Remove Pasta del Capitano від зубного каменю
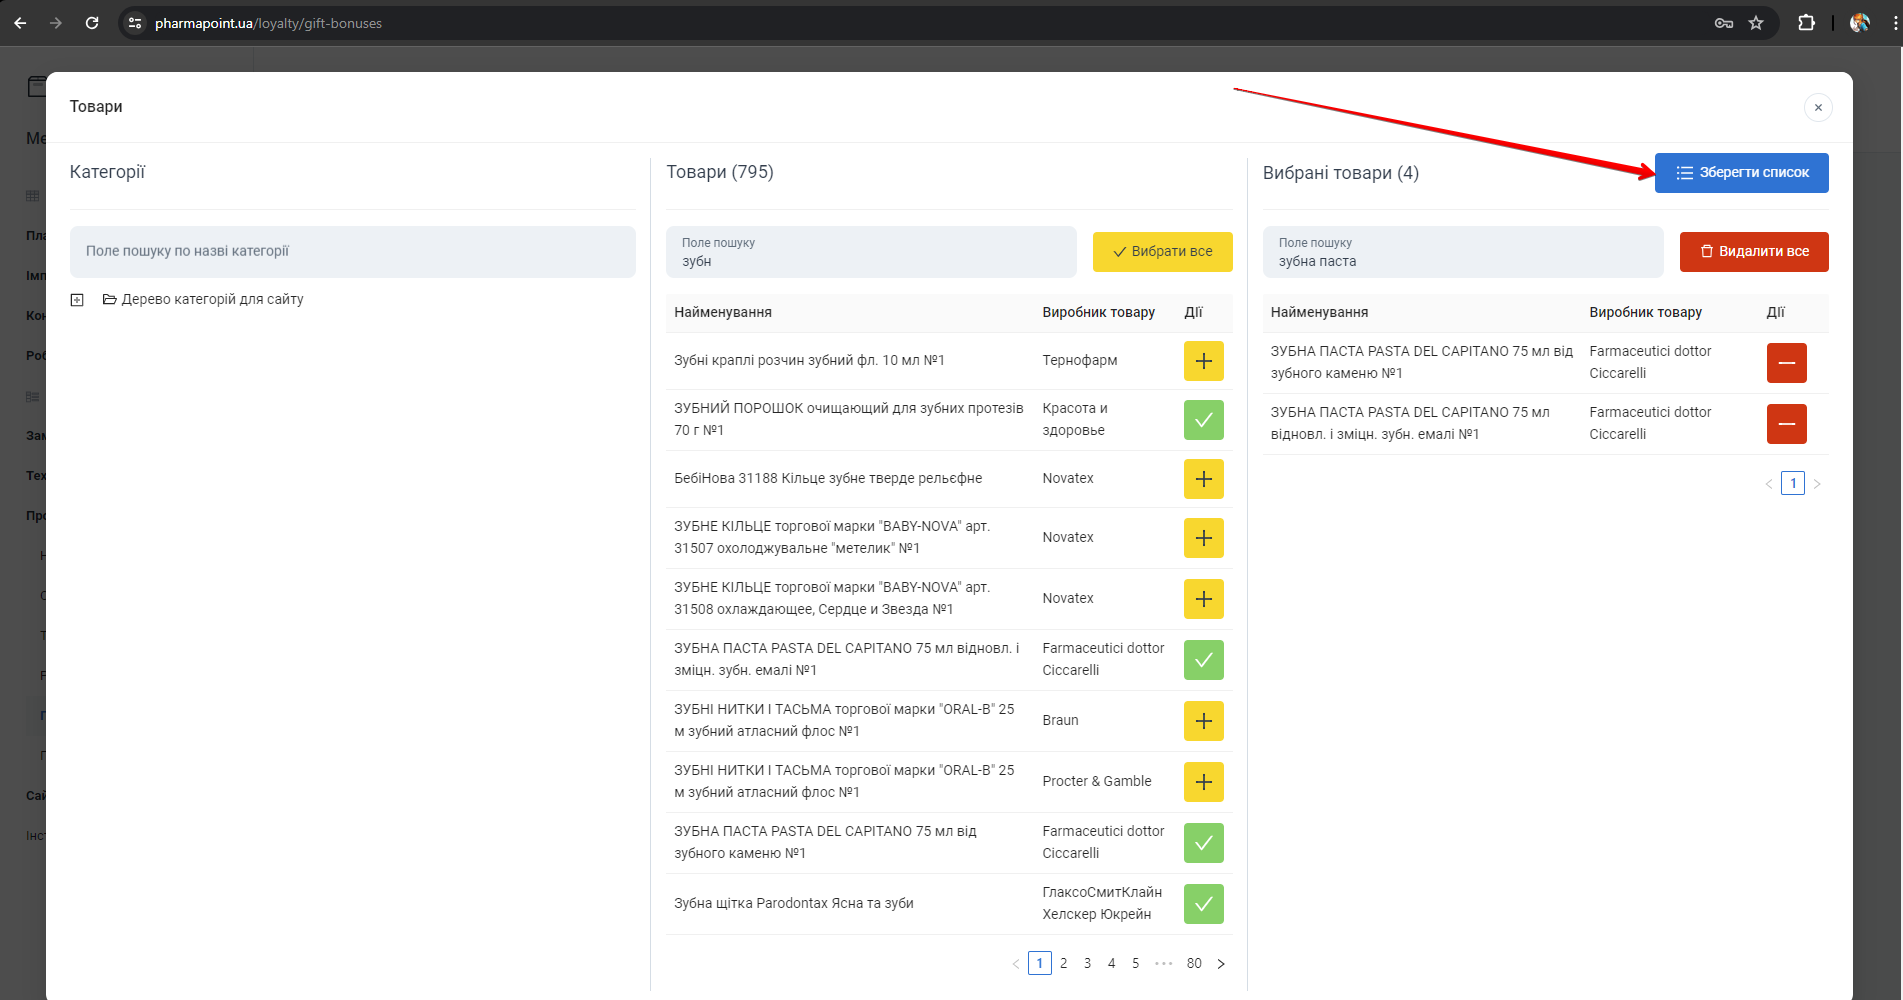This screenshot has height=1000, width=1903. pos(1786,363)
